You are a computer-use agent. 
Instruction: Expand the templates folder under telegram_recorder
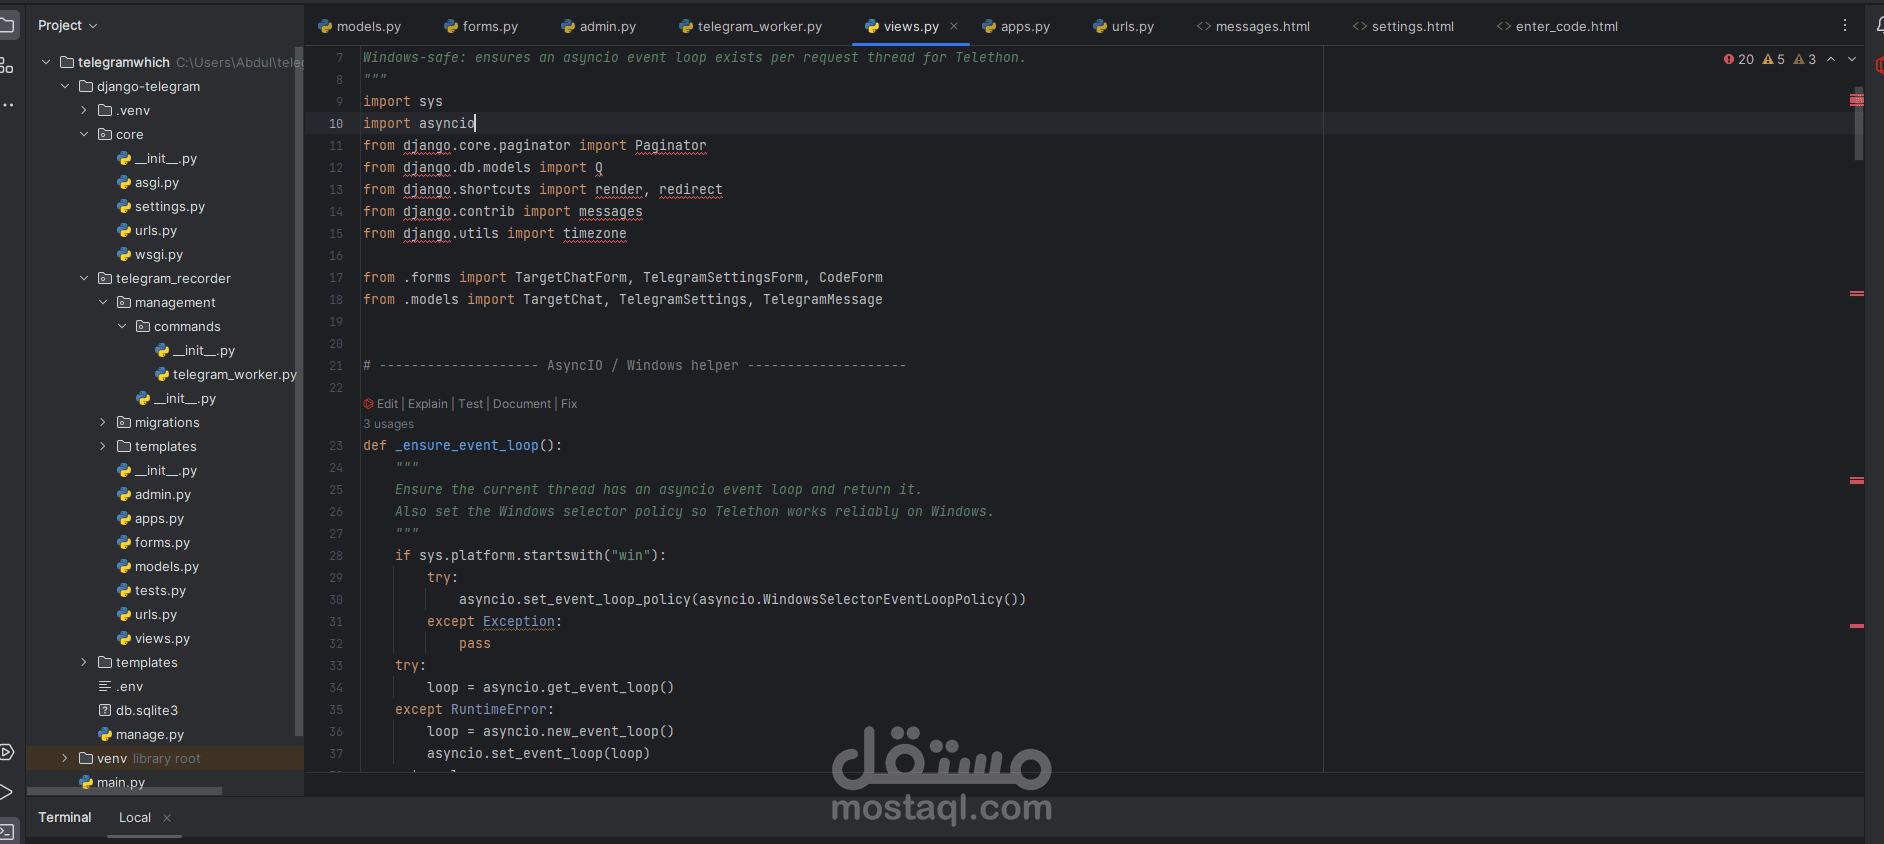pyautogui.click(x=103, y=446)
